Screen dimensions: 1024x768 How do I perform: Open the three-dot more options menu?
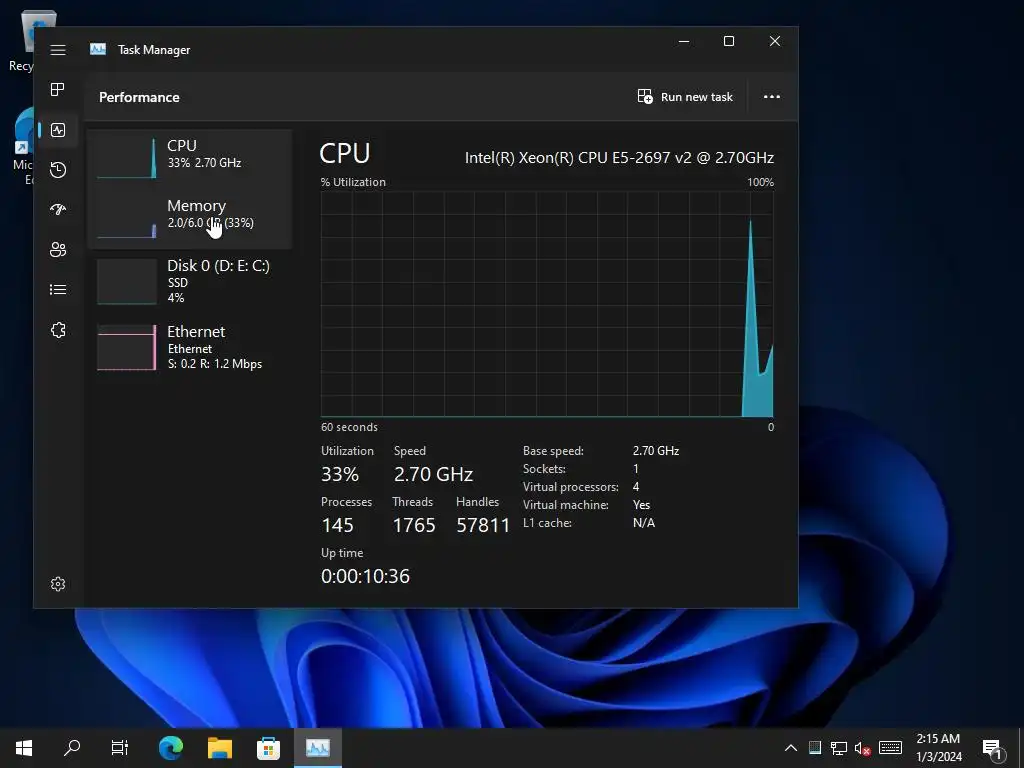click(x=772, y=97)
